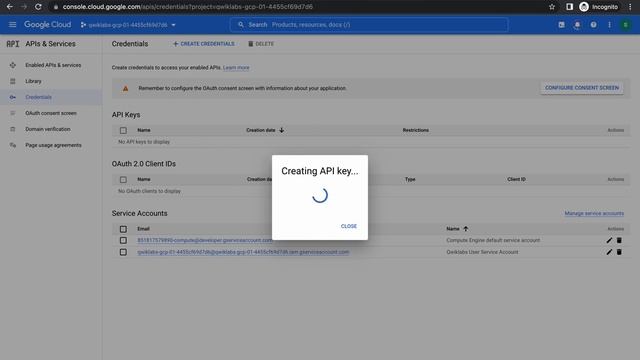
Task: Click Create Credentials button
Action: (204, 44)
